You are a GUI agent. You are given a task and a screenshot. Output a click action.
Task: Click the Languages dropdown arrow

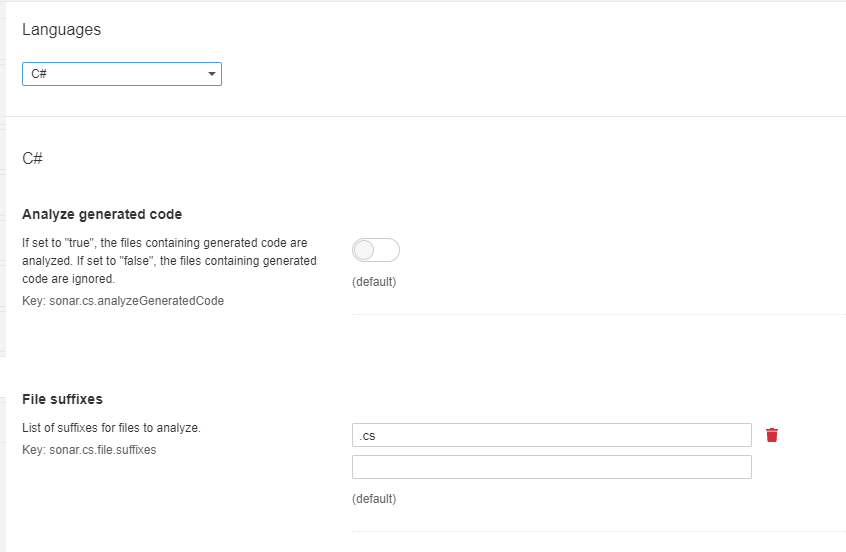211,75
